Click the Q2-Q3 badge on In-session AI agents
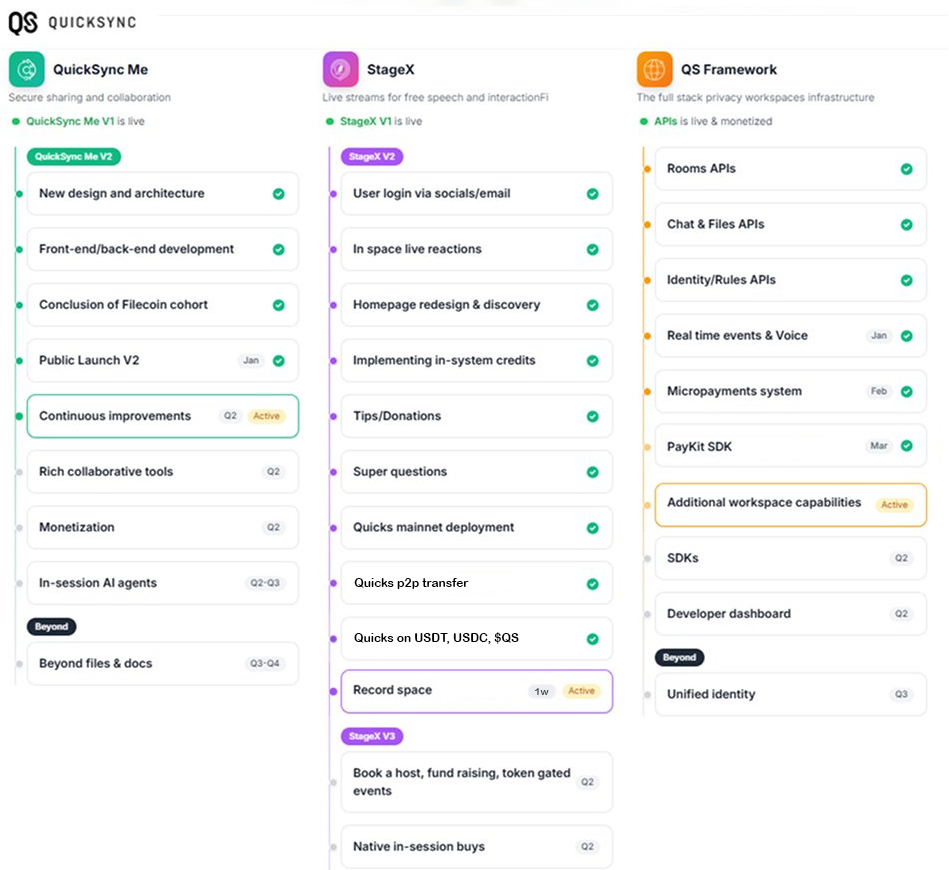Viewport: 949px width, 870px height. tap(265, 583)
